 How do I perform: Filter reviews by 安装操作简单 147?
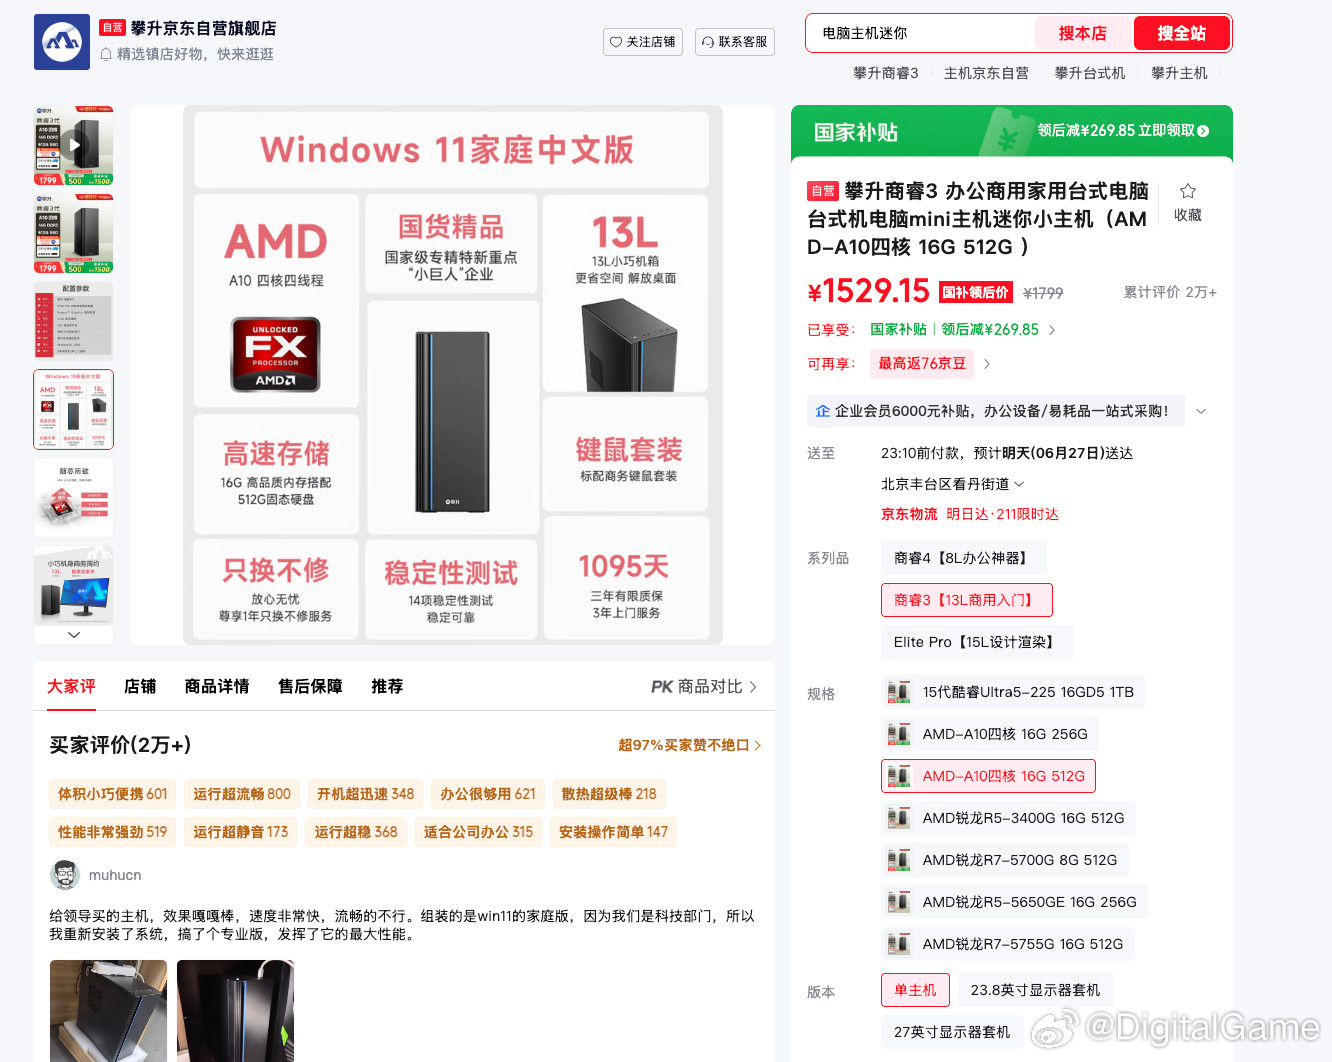click(x=613, y=832)
